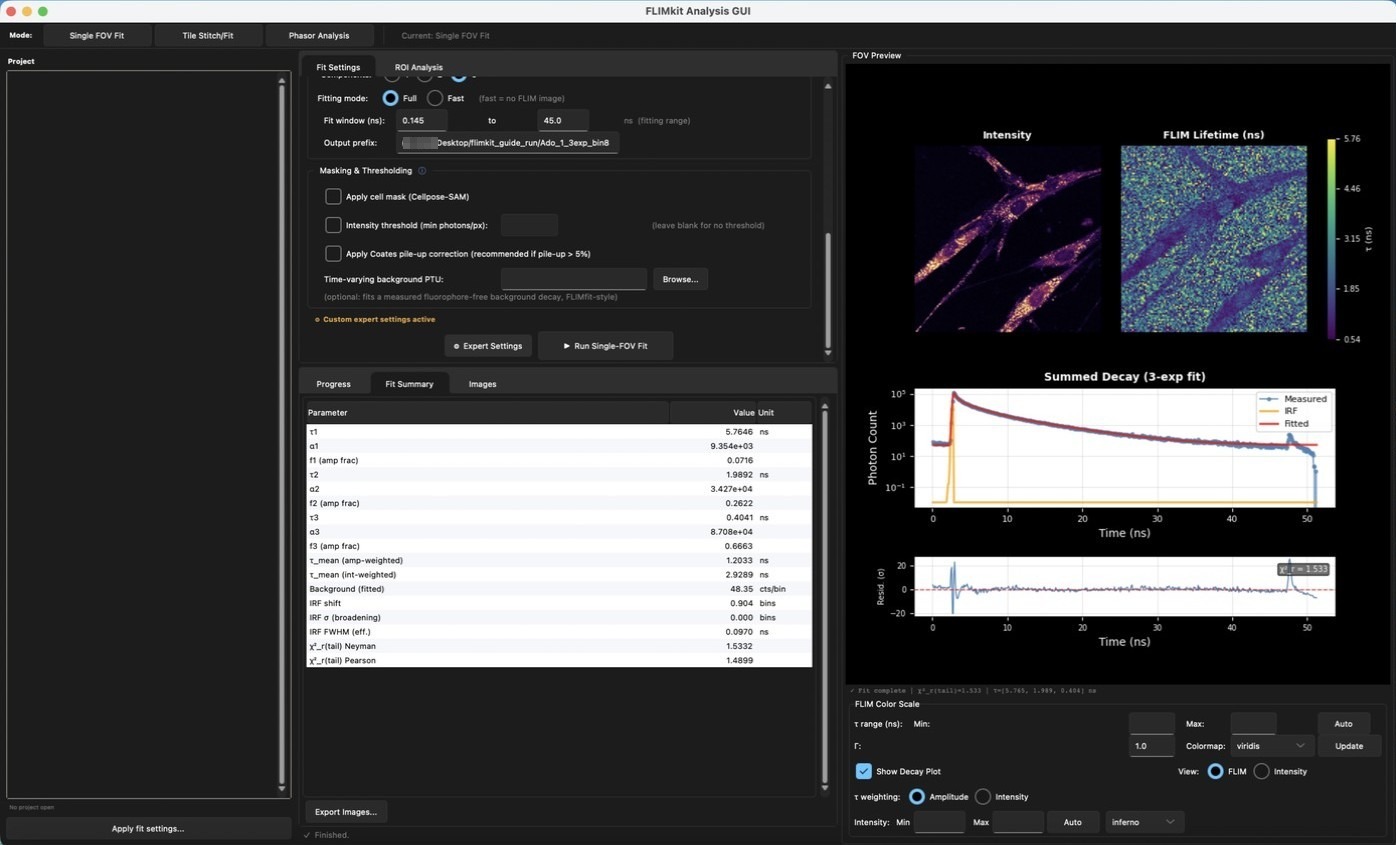The image size is (1396, 845).
Task: Click the Fit Settings vertical scrollbar thumb
Action: coord(827,291)
